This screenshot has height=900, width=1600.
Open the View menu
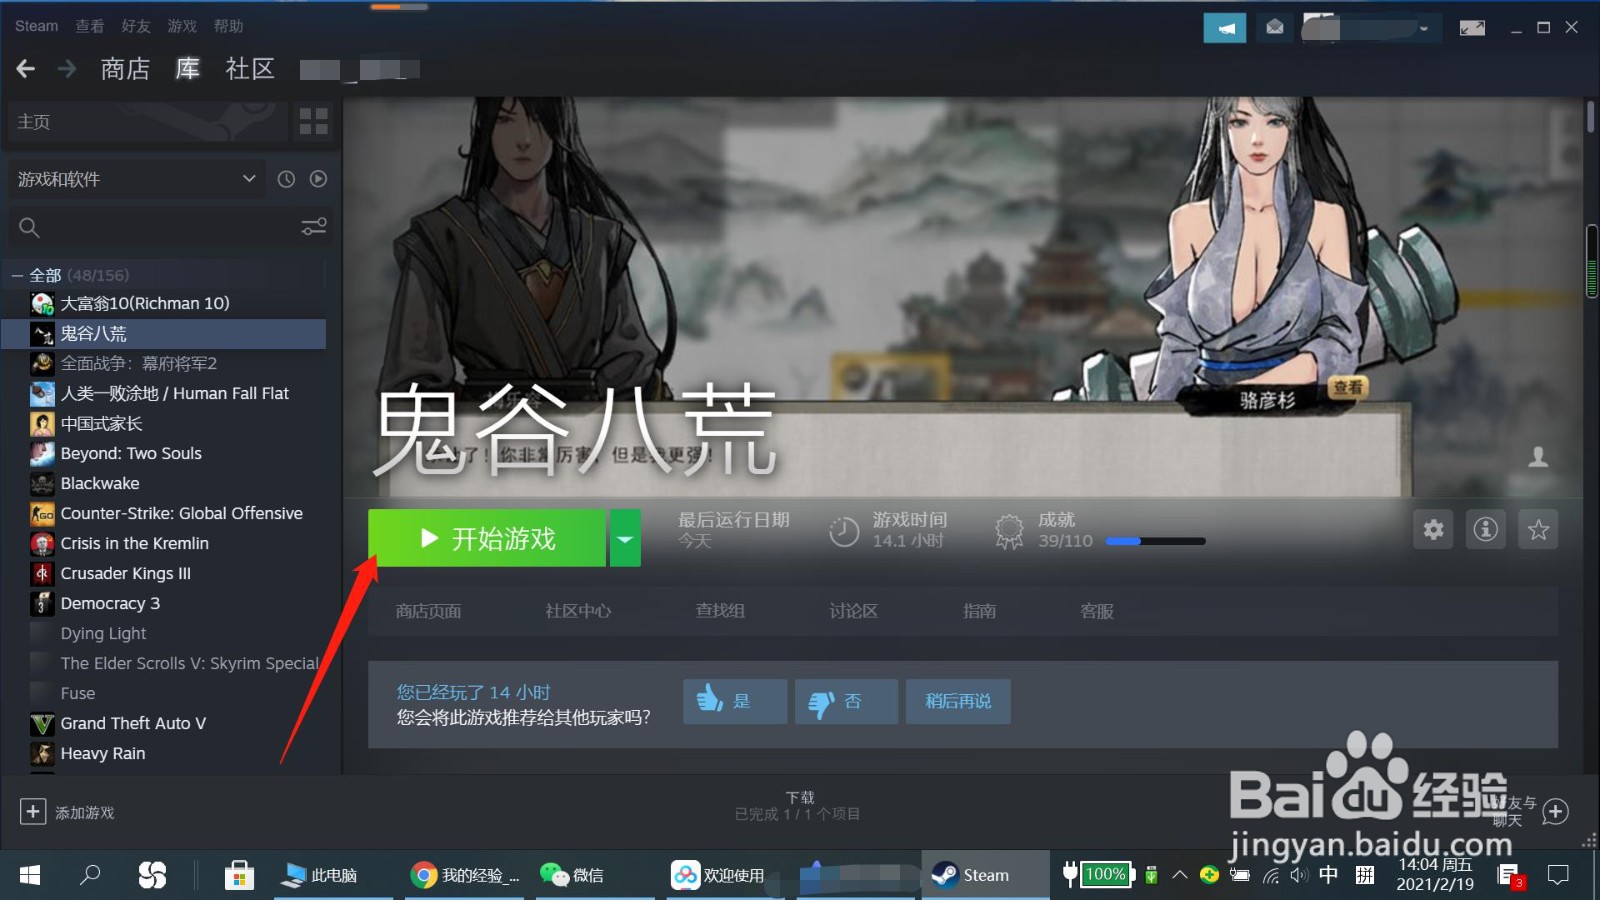pyautogui.click(x=90, y=26)
